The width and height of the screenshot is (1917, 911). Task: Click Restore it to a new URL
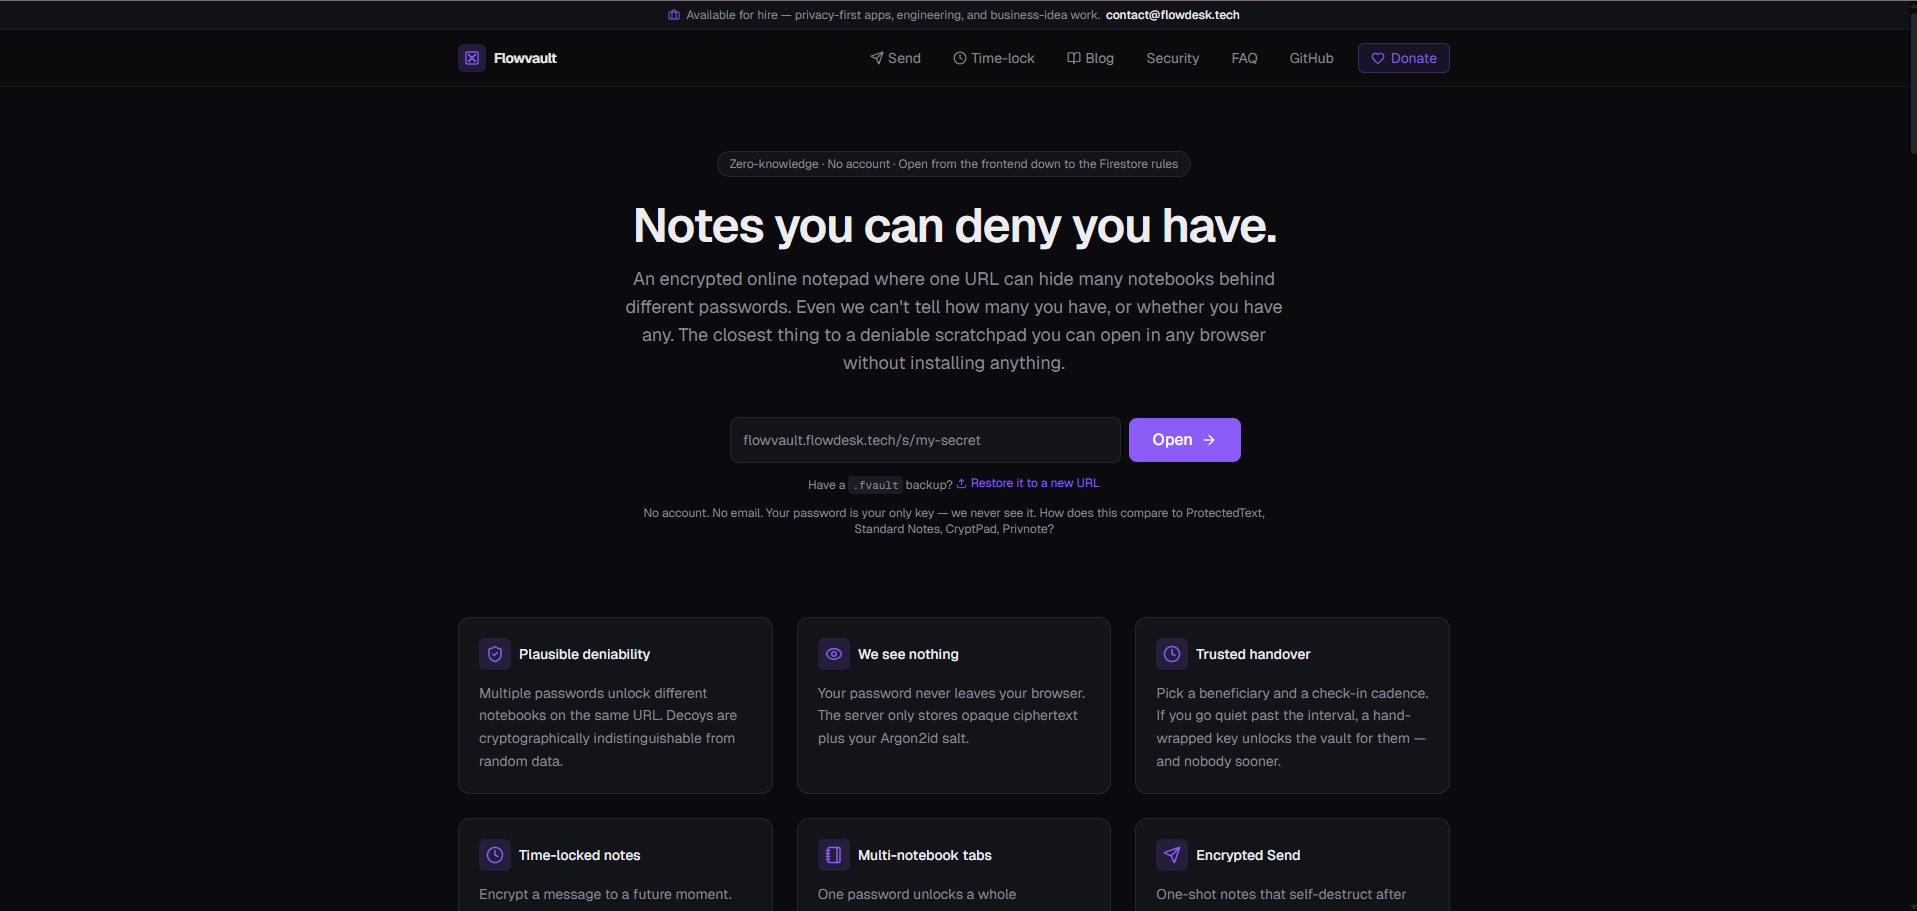tap(1035, 483)
